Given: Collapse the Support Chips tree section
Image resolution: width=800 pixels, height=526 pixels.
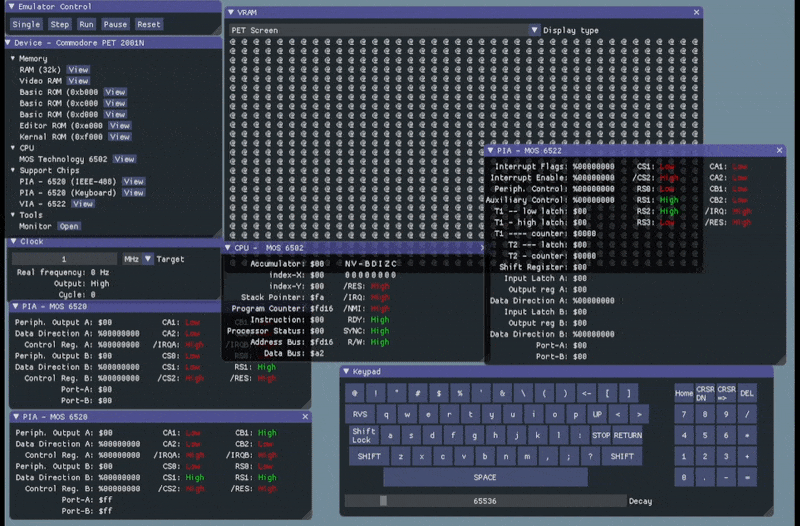Looking at the screenshot, I should pos(13,170).
